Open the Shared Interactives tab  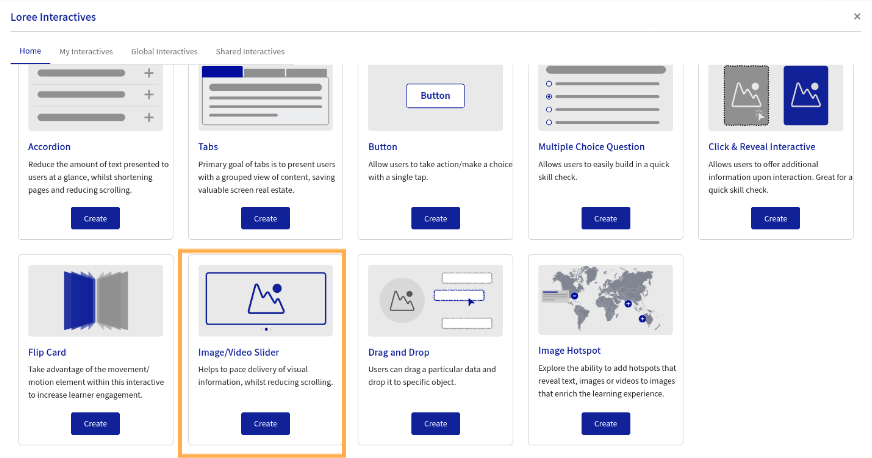point(250,51)
